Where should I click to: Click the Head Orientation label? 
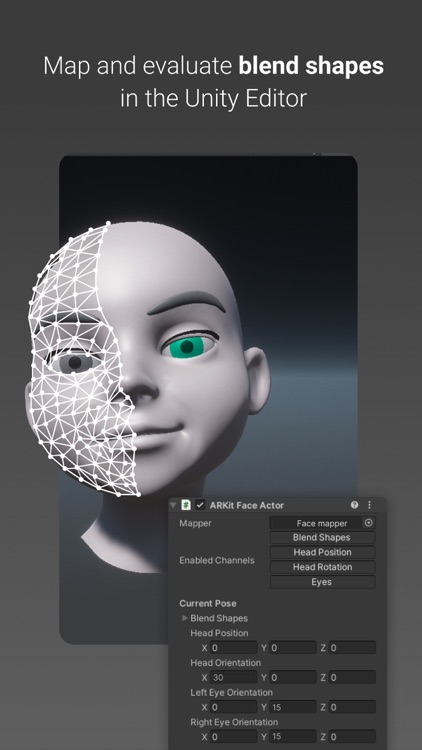coord(225,663)
